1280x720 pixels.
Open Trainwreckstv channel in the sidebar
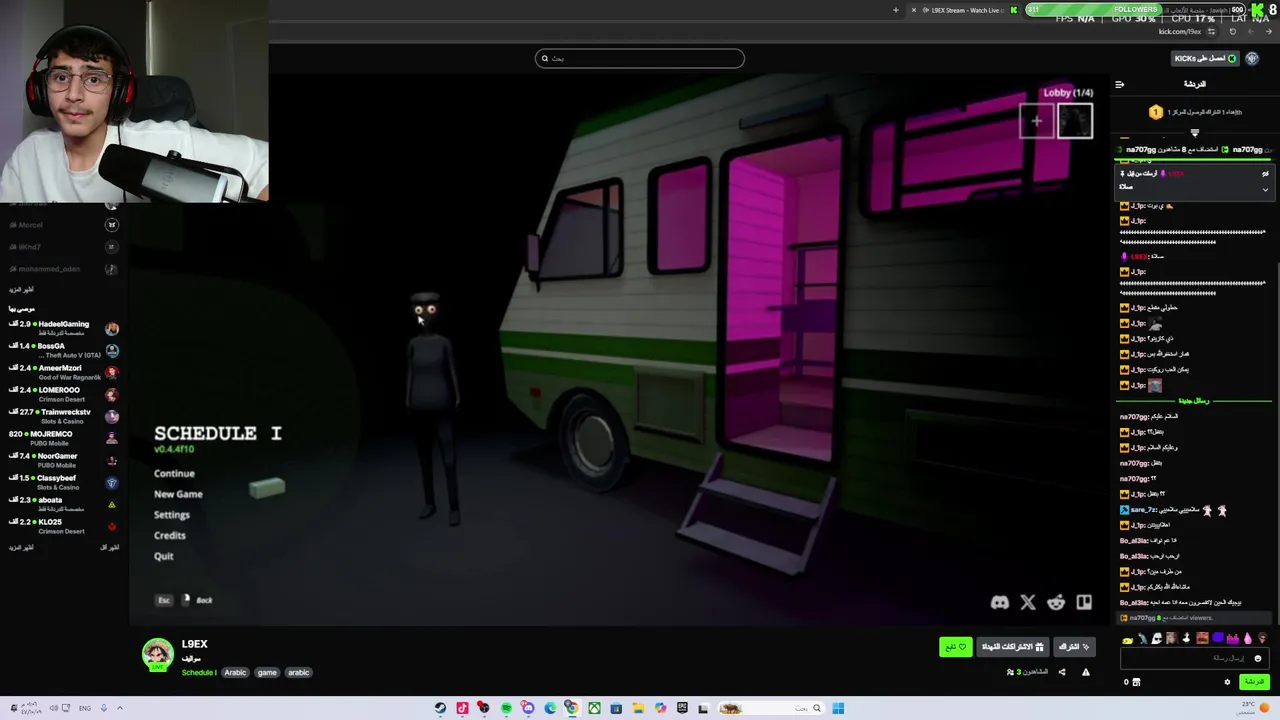pyautogui.click(x=63, y=415)
